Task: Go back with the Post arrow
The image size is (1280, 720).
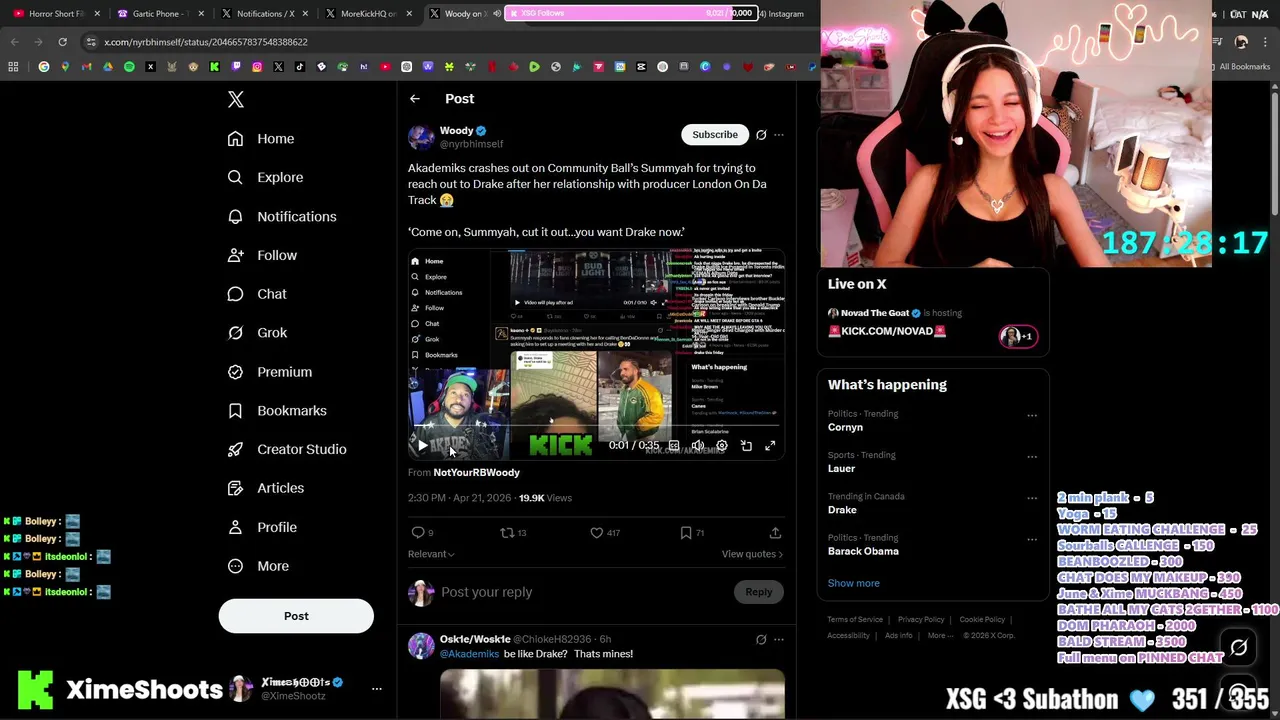Action: pyautogui.click(x=415, y=98)
